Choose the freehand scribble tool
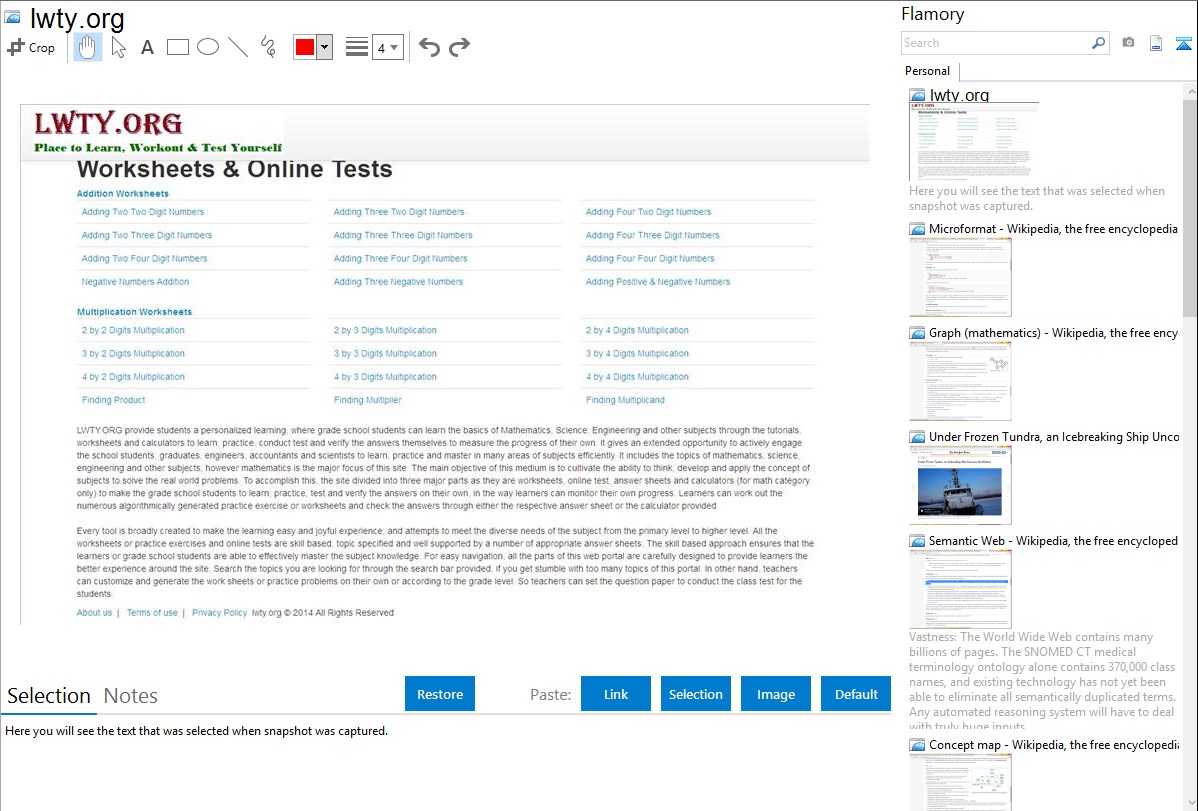 tap(268, 47)
